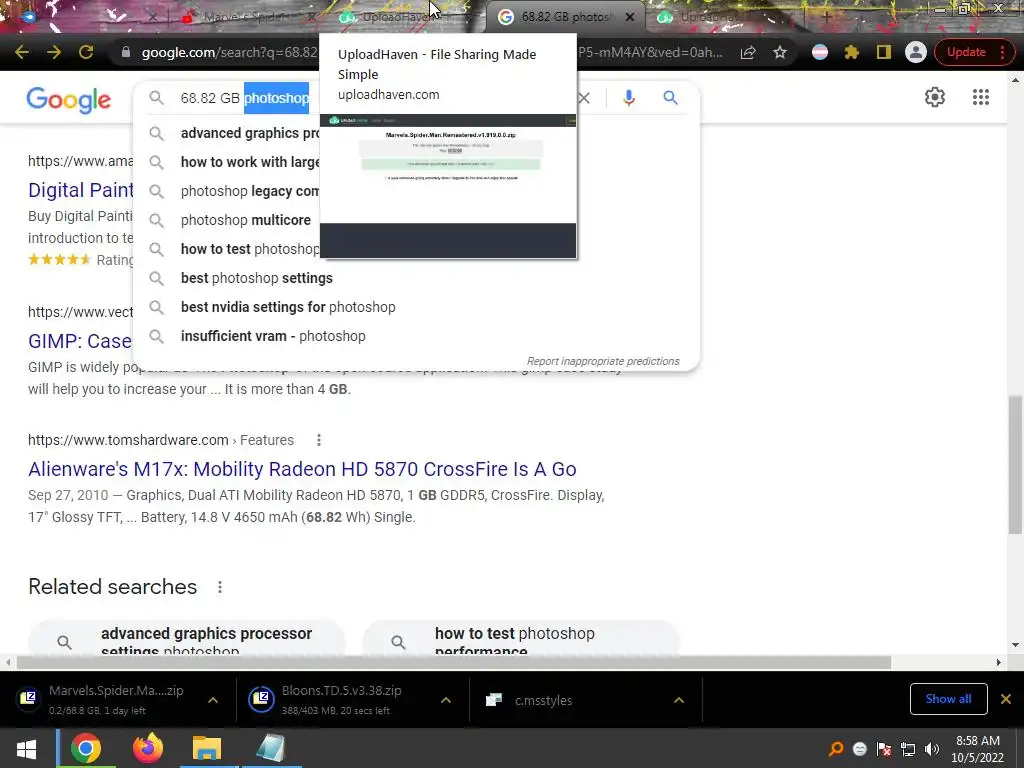This screenshot has width=1024, height=768.
Task: Click 'Show all' downloads button
Action: (948, 699)
